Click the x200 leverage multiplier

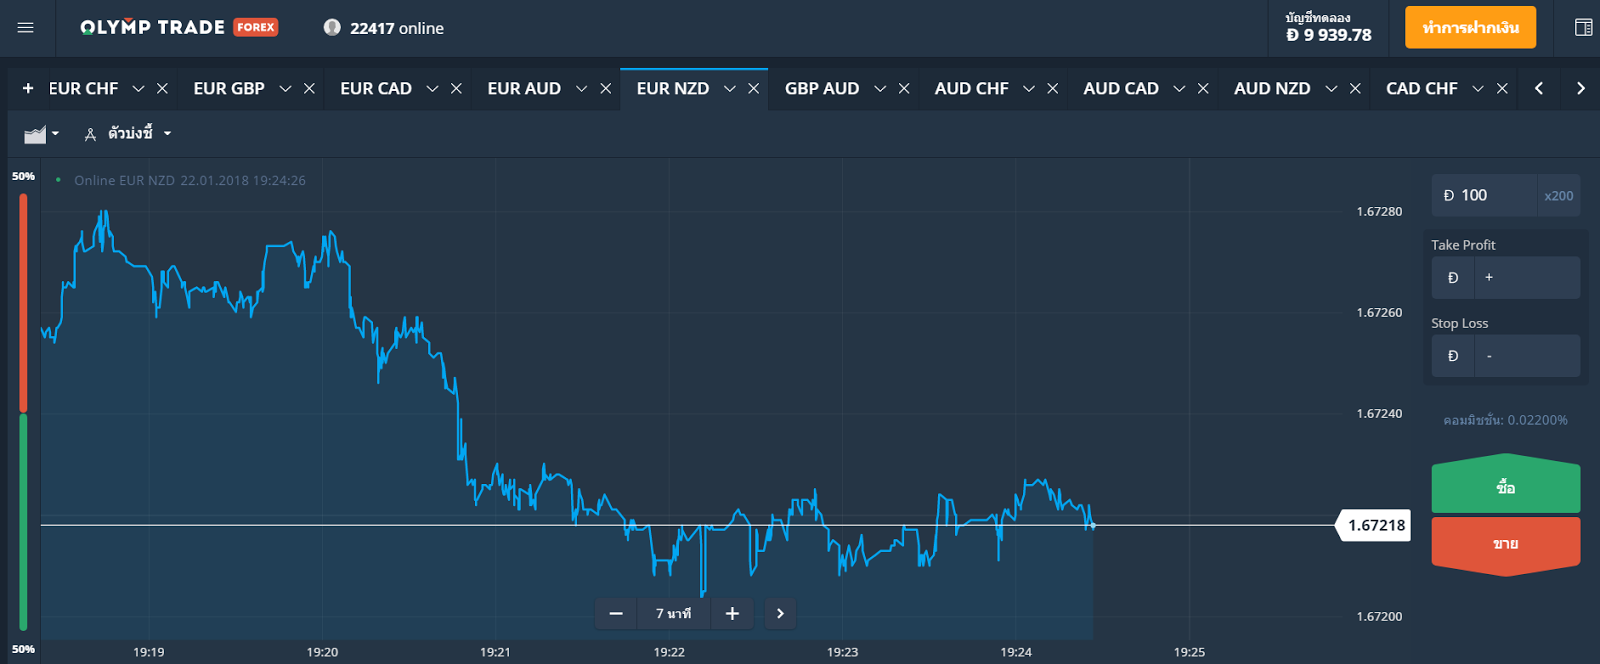1558,196
